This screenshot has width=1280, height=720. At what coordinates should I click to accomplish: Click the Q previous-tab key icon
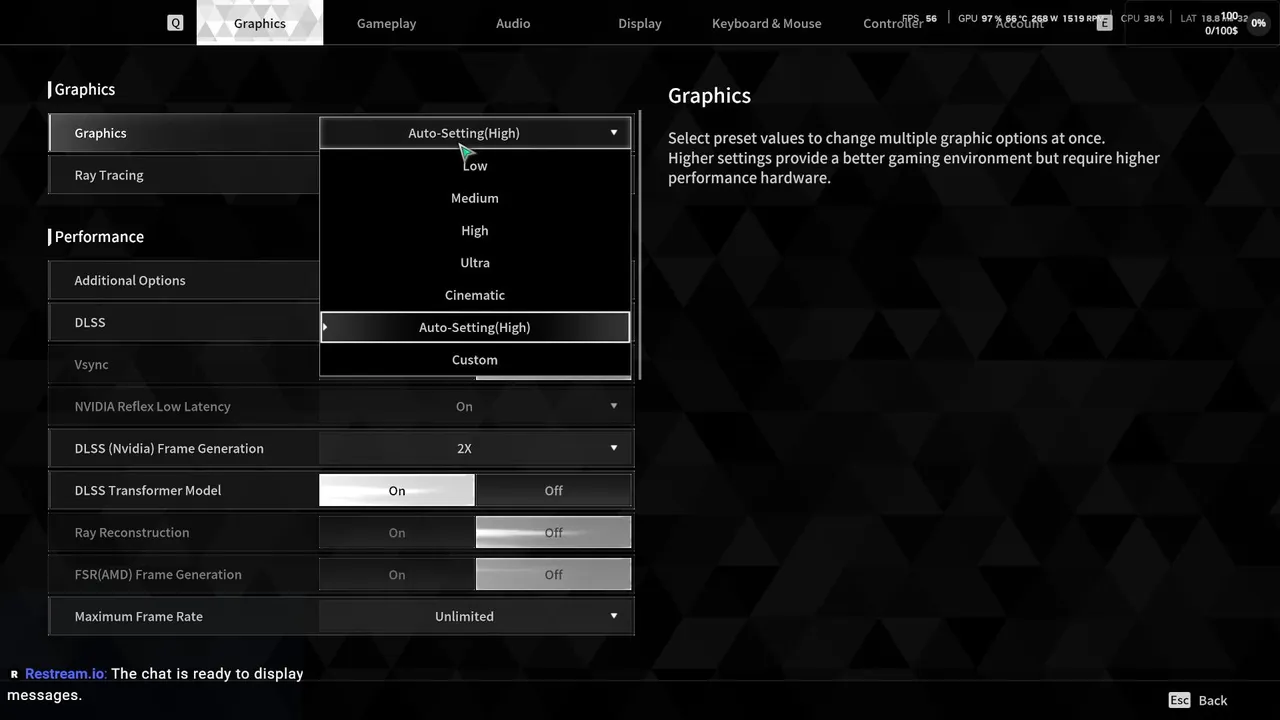click(175, 23)
